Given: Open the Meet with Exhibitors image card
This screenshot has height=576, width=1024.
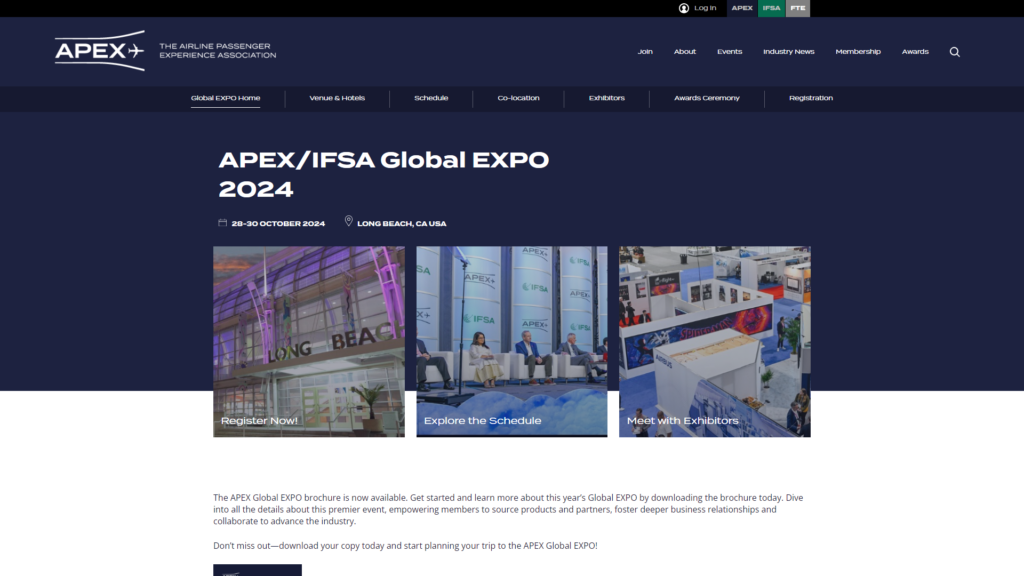Looking at the screenshot, I should (x=715, y=342).
